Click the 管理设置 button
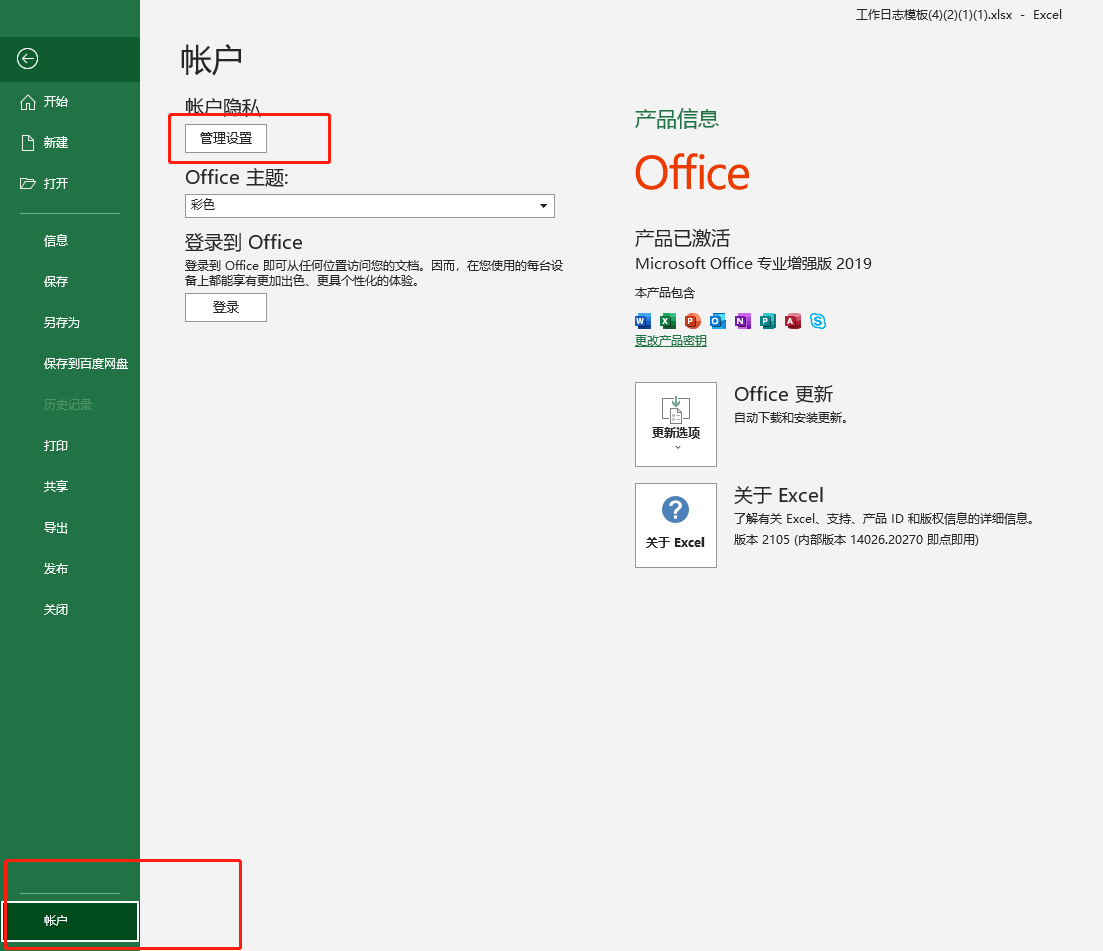The height and width of the screenshot is (951, 1103). point(226,139)
